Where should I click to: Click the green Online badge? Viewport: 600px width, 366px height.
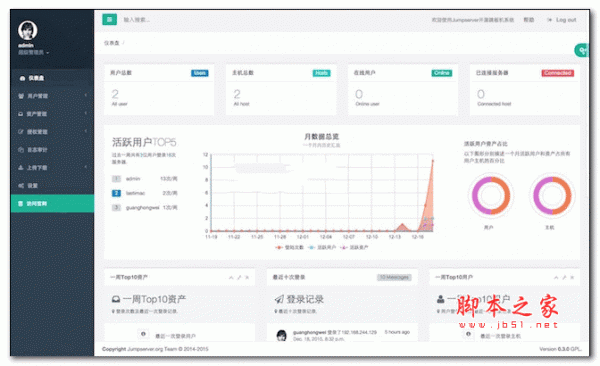[x=442, y=73]
